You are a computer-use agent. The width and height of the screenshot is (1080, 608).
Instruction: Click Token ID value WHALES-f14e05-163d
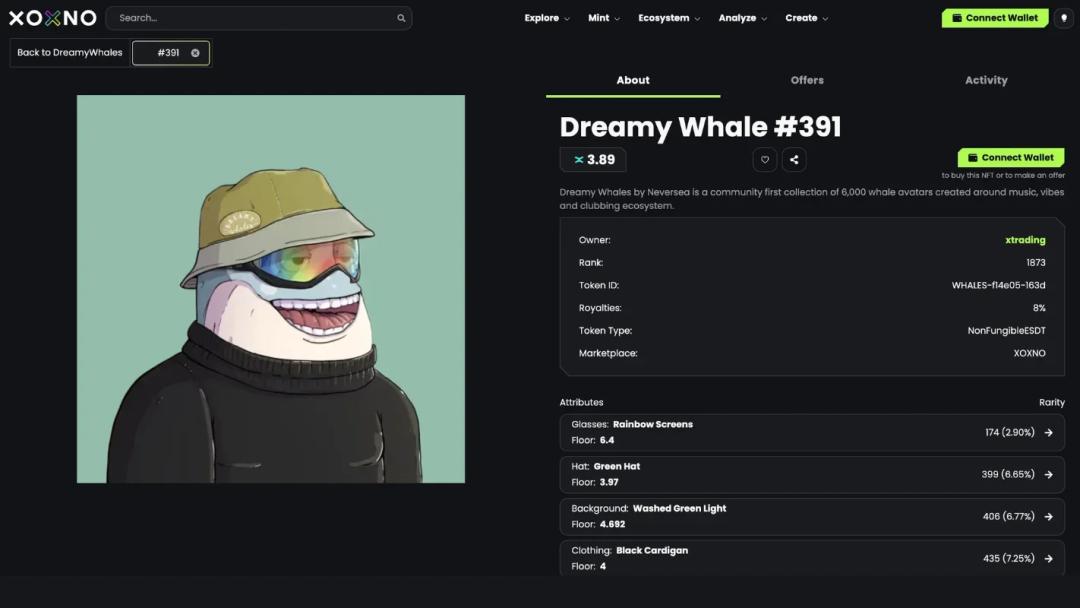click(998, 285)
